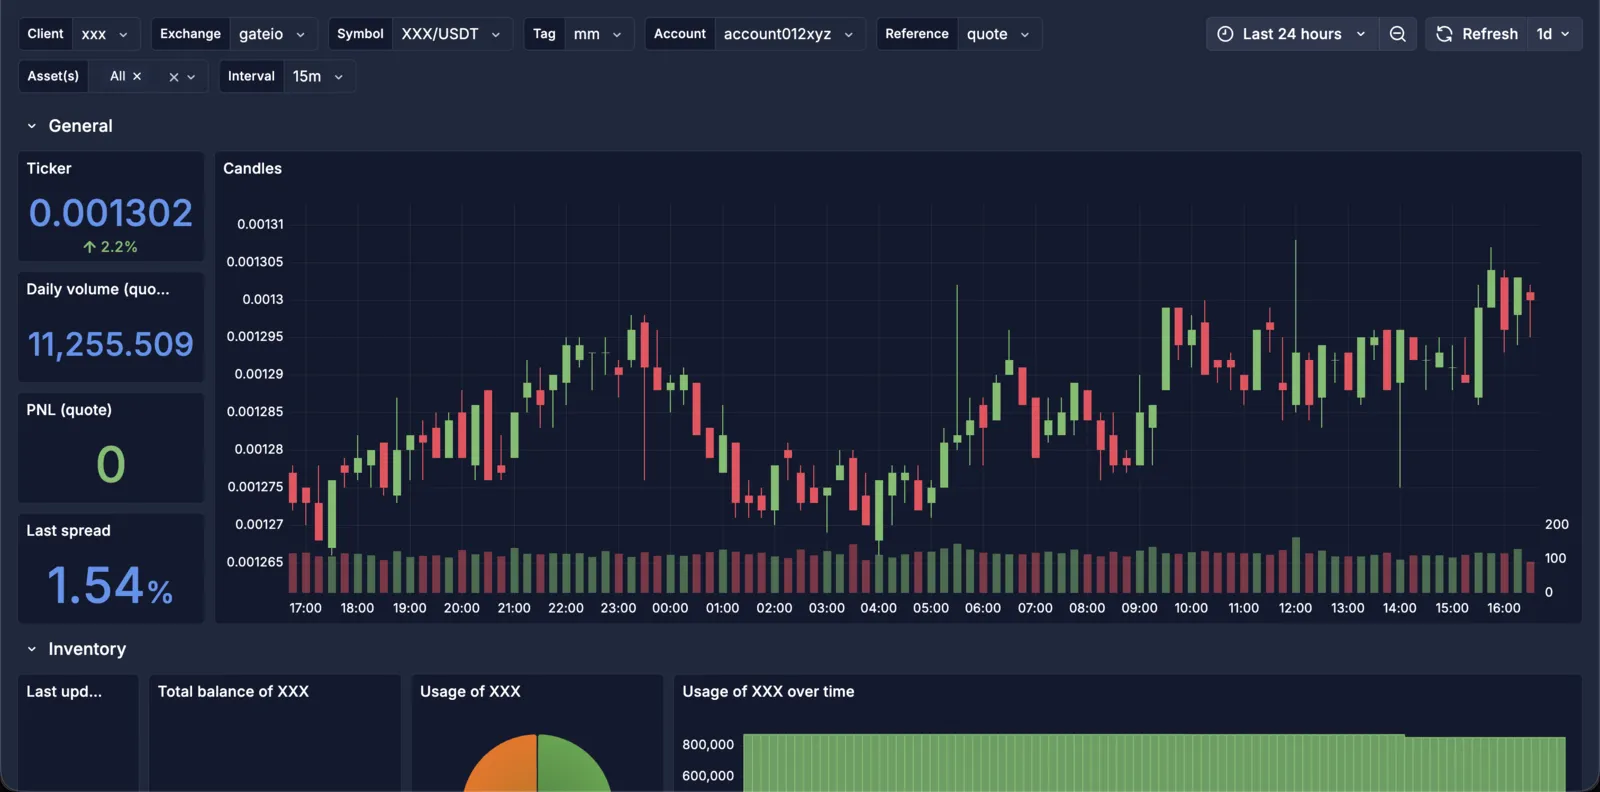This screenshot has height=792, width=1600.
Task: Remove the All chip from Asset(s)
Action: point(137,76)
